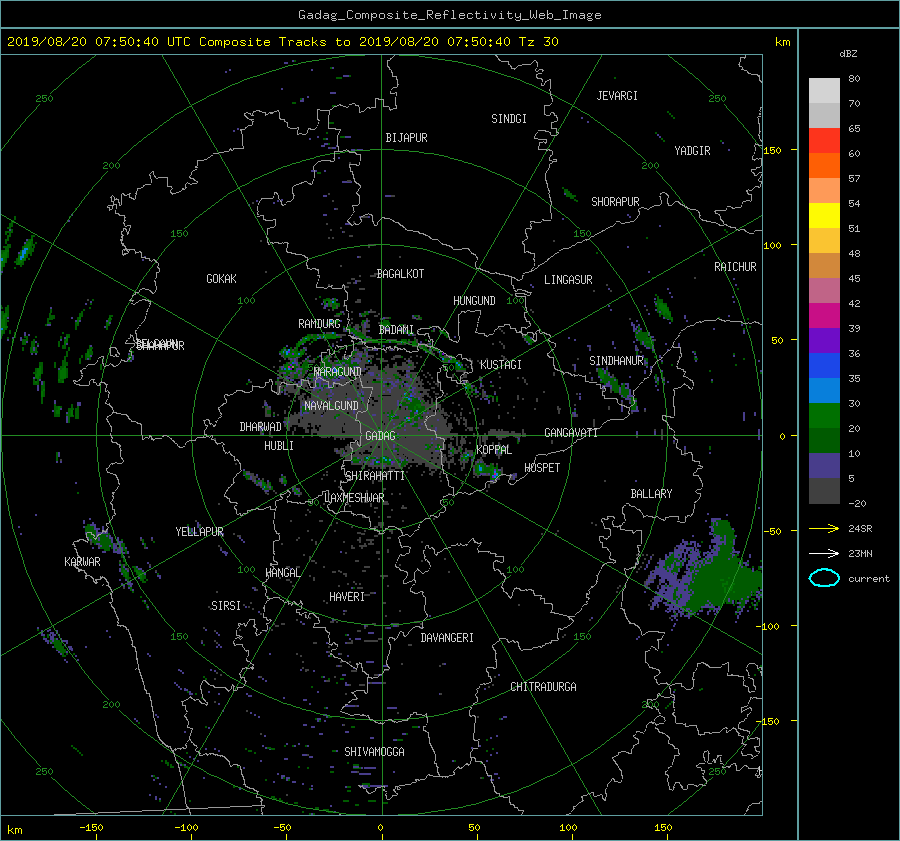Click the SIRSI city label
The height and width of the screenshot is (841, 900).
226,606
